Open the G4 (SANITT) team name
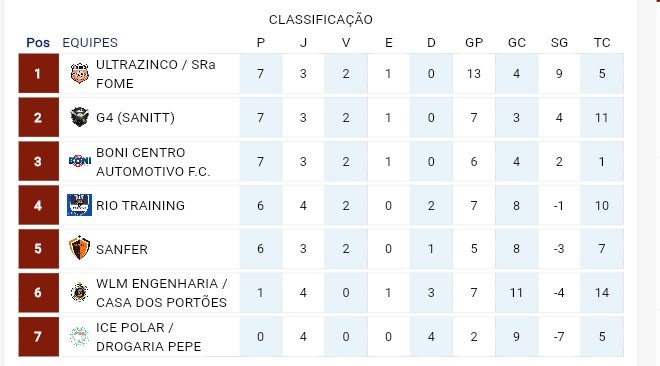Viewport: 660px width, 366px height. point(135,117)
